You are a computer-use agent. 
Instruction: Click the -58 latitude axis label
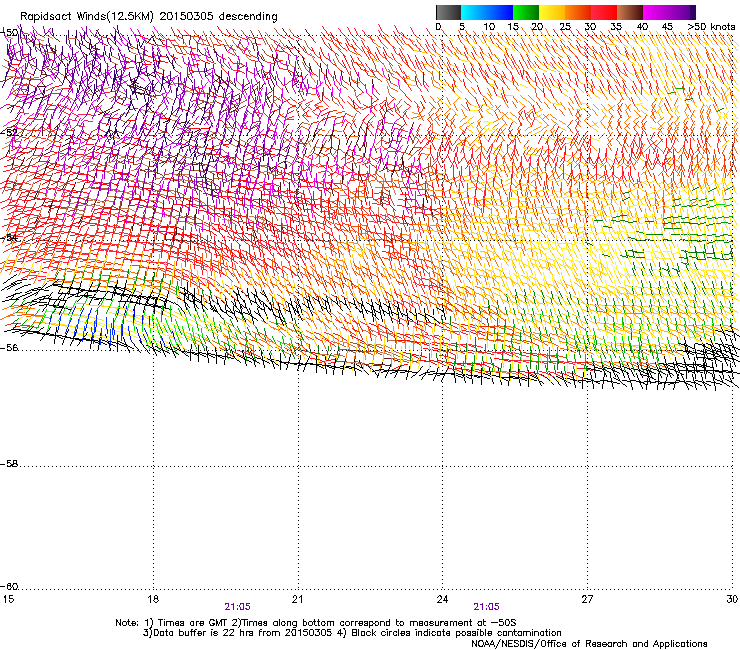point(9,464)
